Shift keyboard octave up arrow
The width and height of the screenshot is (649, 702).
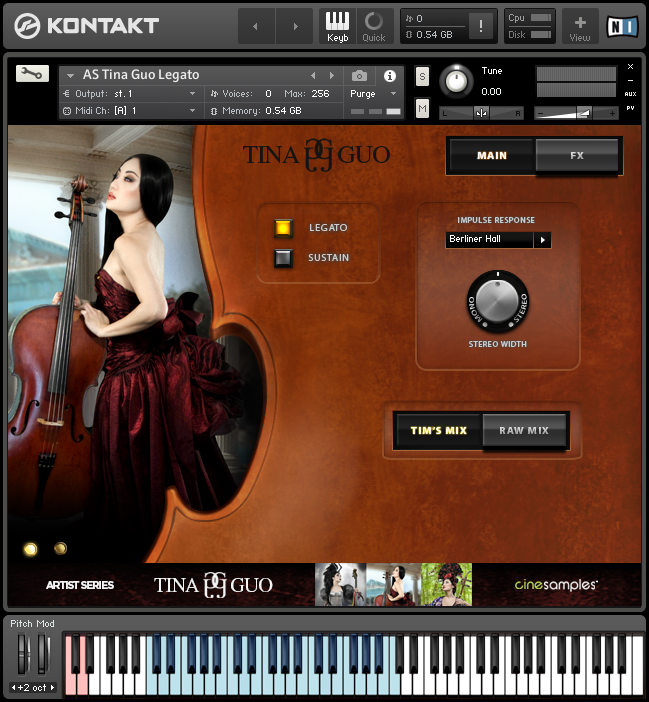coord(52,687)
